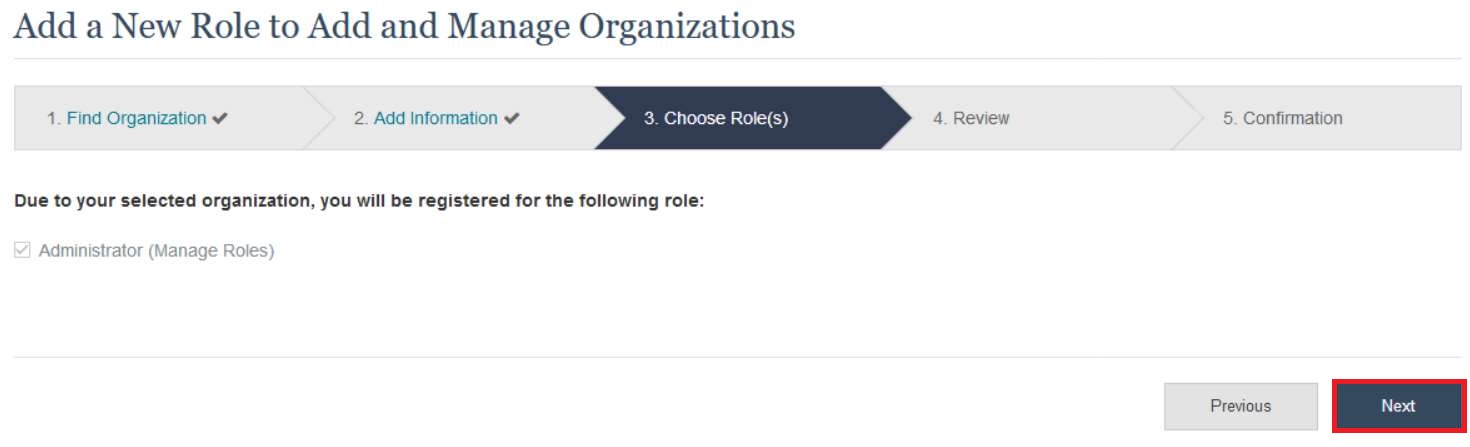Click the Add a New Role page heading
Screen dimensions: 1470x447
(404, 27)
